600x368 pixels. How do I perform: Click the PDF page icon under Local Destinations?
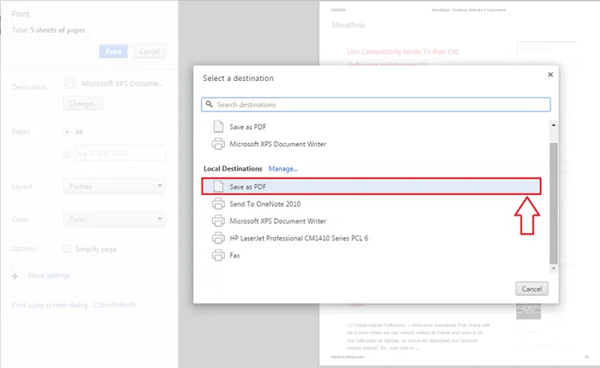[x=218, y=186]
